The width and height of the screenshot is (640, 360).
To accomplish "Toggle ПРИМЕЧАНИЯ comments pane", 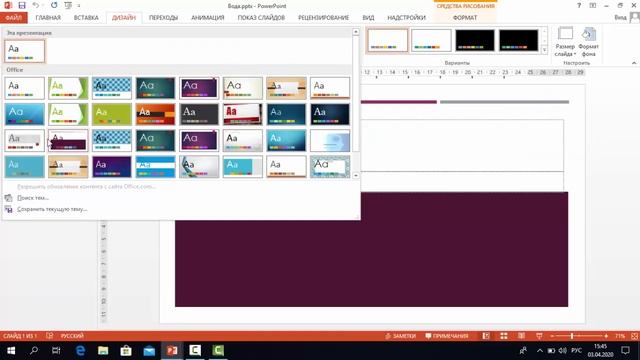I will tap(447, 336).
